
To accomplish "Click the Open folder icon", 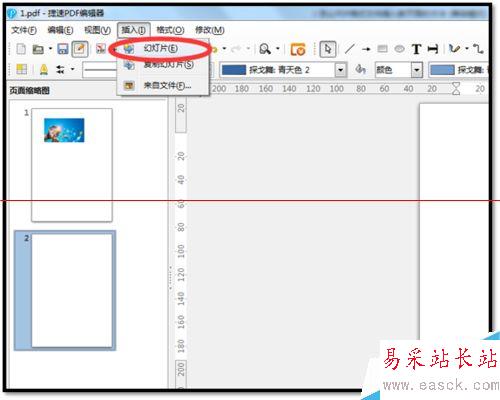I will click(x=38, y=49).
